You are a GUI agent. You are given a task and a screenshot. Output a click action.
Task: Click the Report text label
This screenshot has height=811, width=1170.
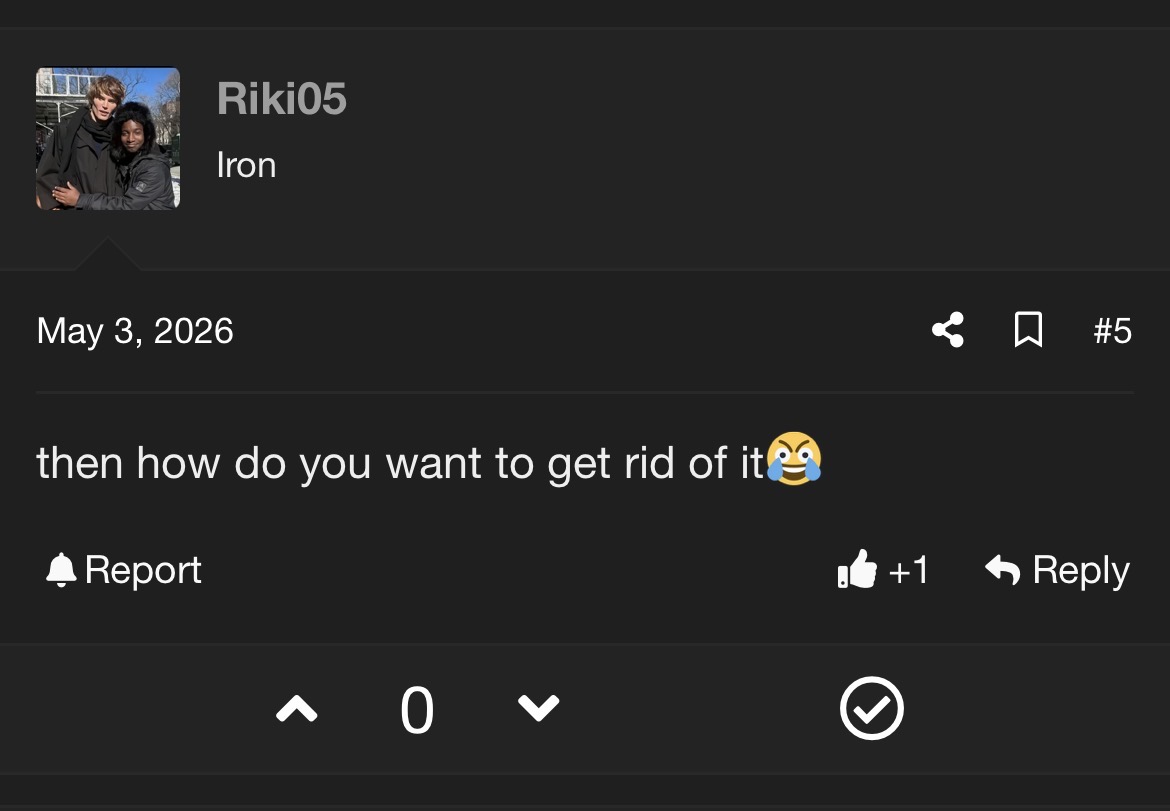(143, 570)
